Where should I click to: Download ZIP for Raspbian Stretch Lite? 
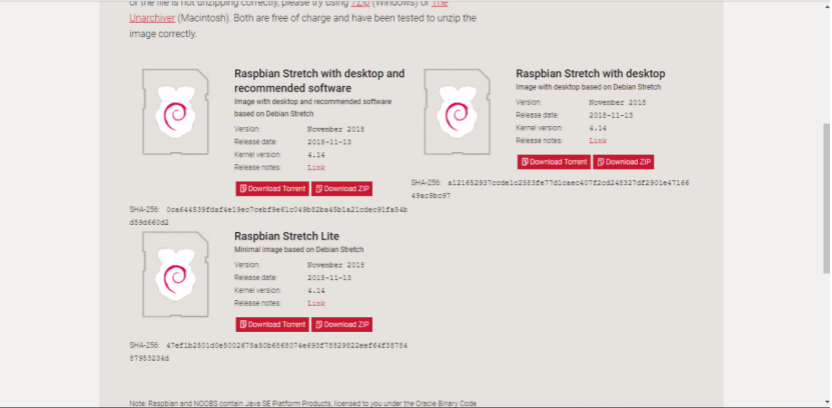point(342,324)
